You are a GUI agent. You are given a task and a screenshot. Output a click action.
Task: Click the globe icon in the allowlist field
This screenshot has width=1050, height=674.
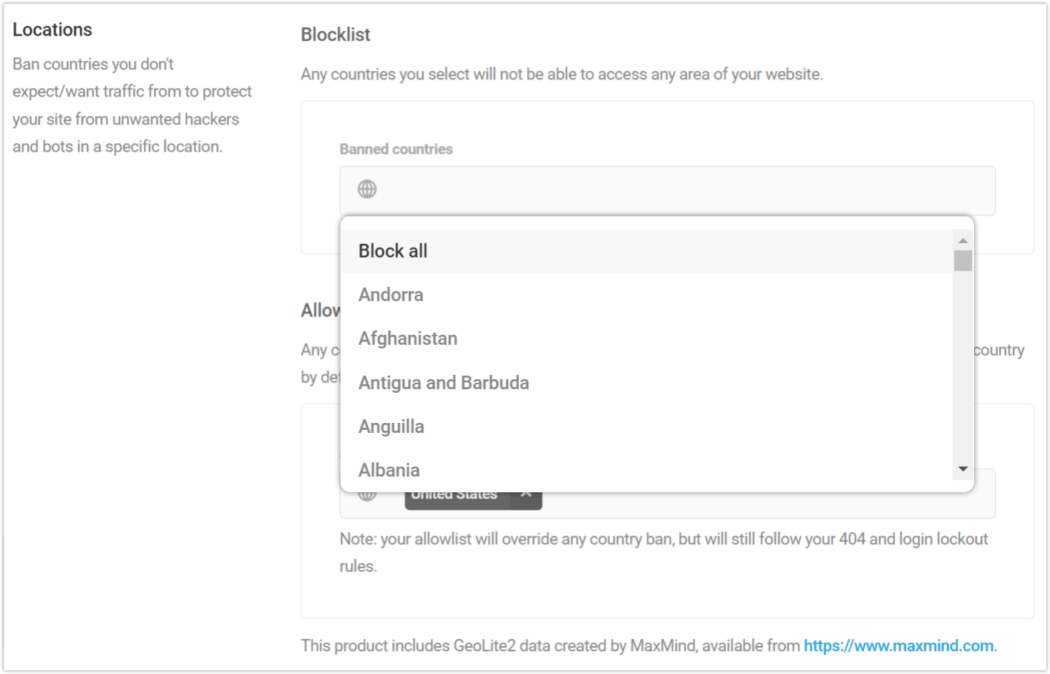pos(365,492)
